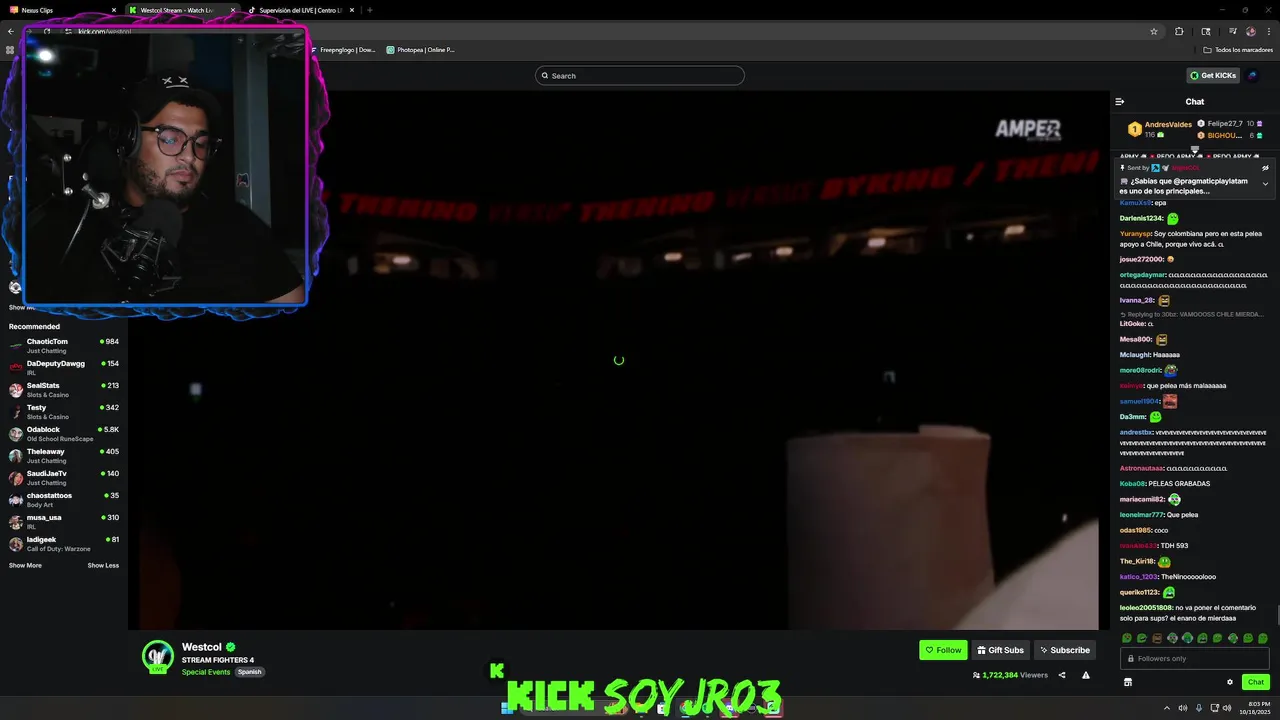Go back with browser back arrow

coord(11,31)
